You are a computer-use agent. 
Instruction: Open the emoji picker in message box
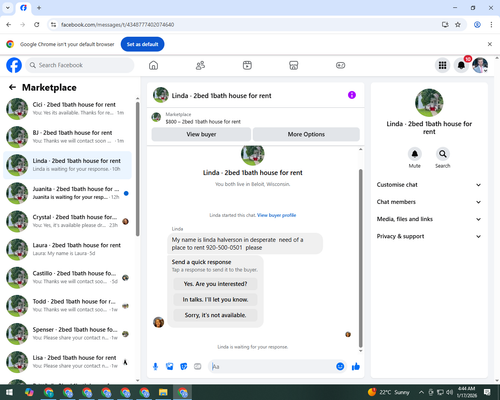(x=340, y=367)
